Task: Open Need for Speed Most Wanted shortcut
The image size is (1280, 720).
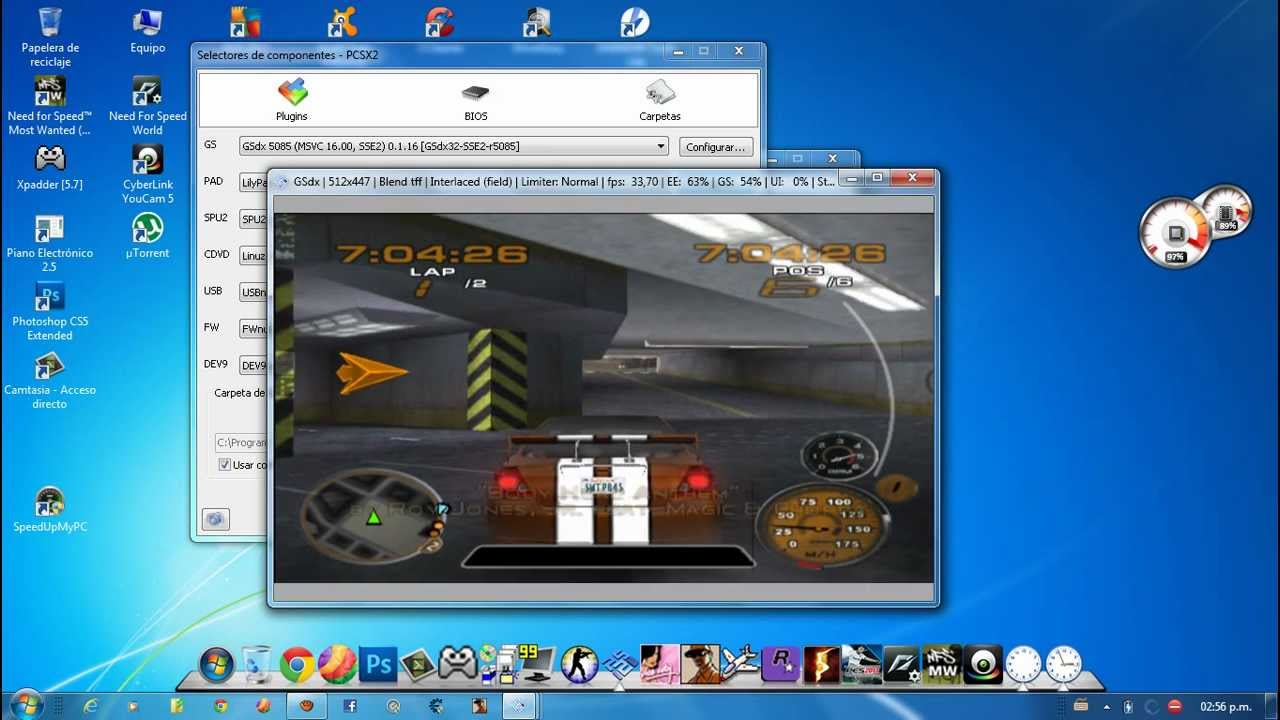Action: click(x=50, y=105)
